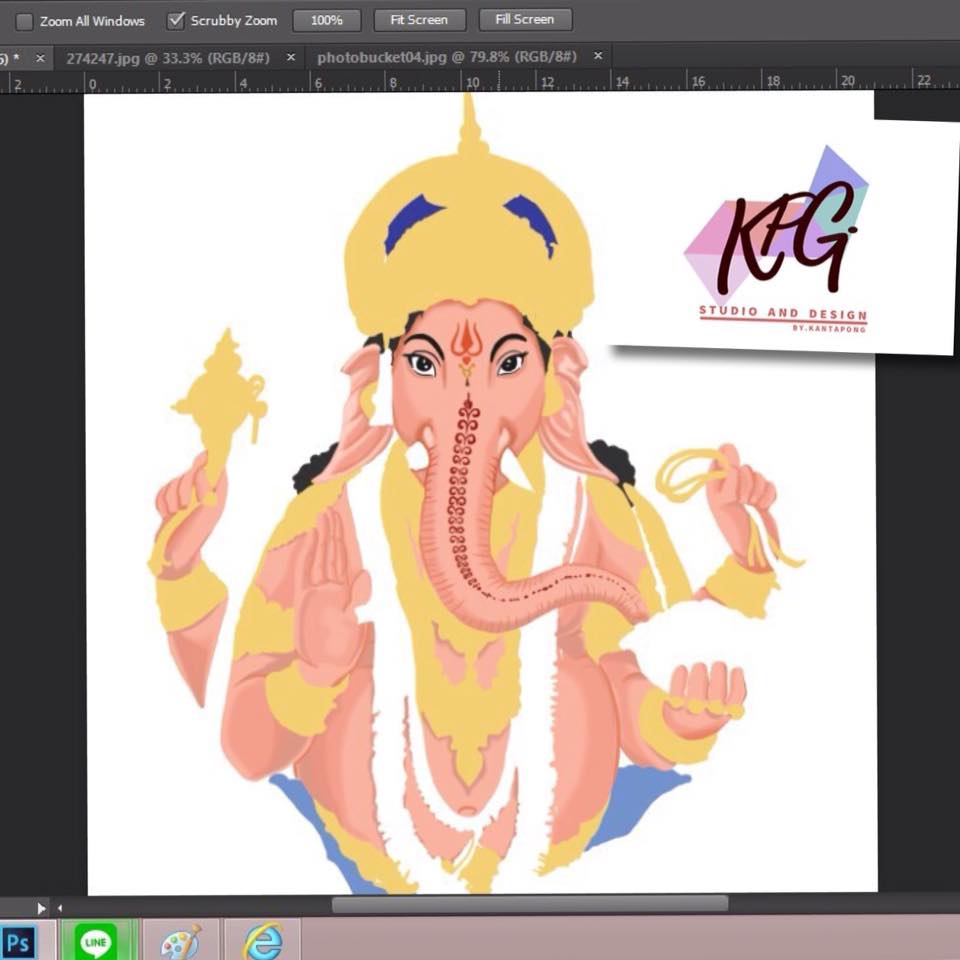Click the Fit Screen button
Image resolution: width=960 pixels, height=960 pixels.
419,20
